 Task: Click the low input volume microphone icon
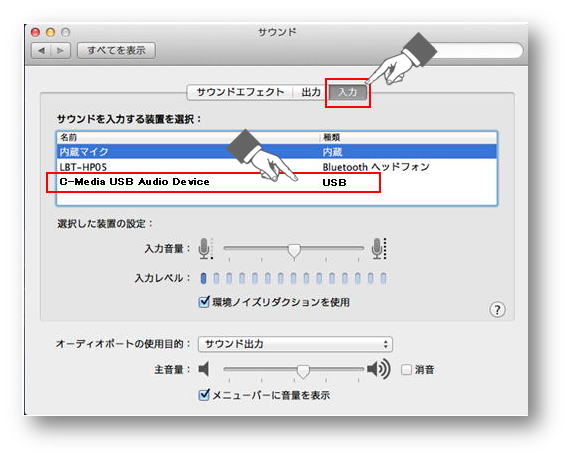(205, 249)
